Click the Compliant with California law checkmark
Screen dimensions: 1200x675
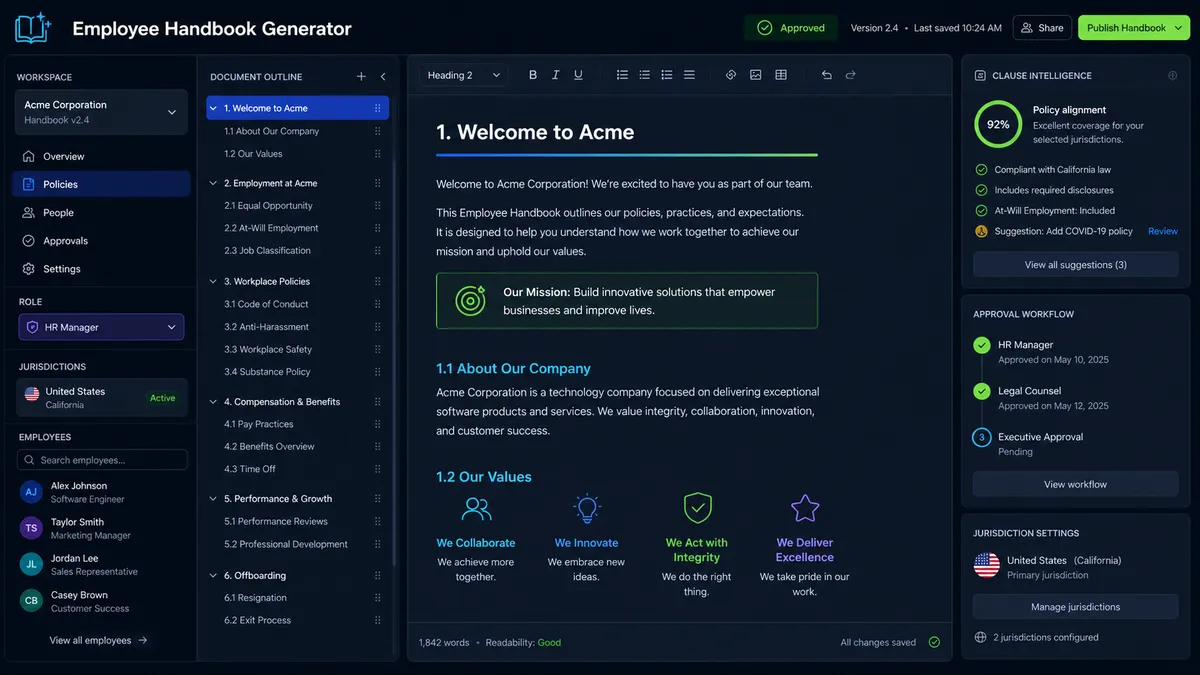point(981,170)
